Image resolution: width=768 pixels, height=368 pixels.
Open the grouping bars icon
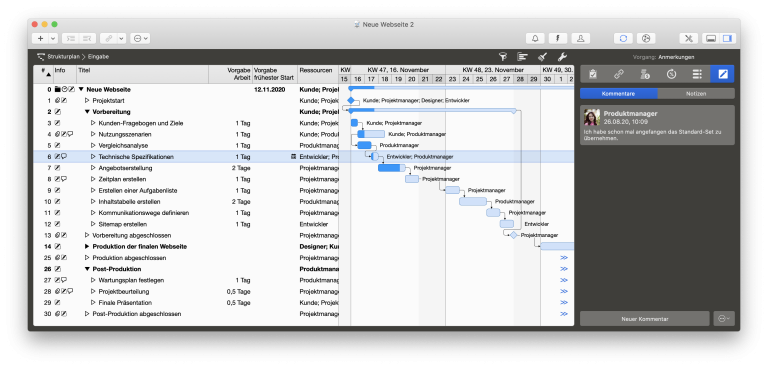tap(522, 57)
